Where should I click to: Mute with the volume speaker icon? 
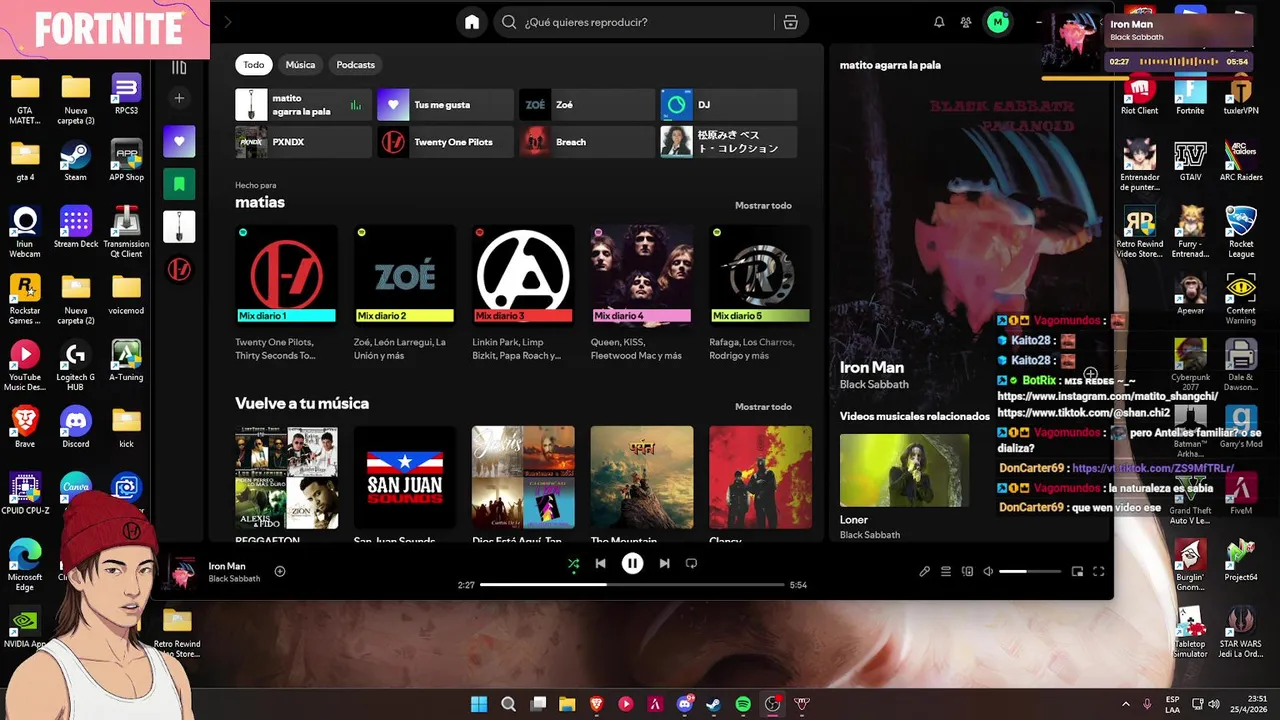(x=988, y=572)
